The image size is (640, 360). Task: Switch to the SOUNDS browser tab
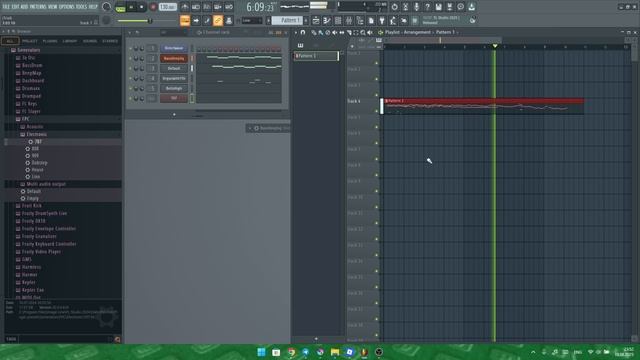[x=90, y=41]
